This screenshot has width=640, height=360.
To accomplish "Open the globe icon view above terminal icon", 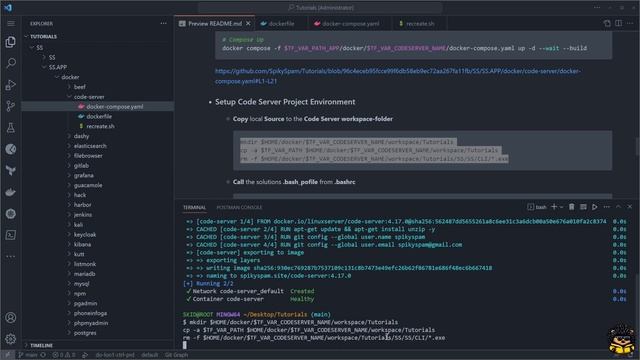I will coord(11,213).
